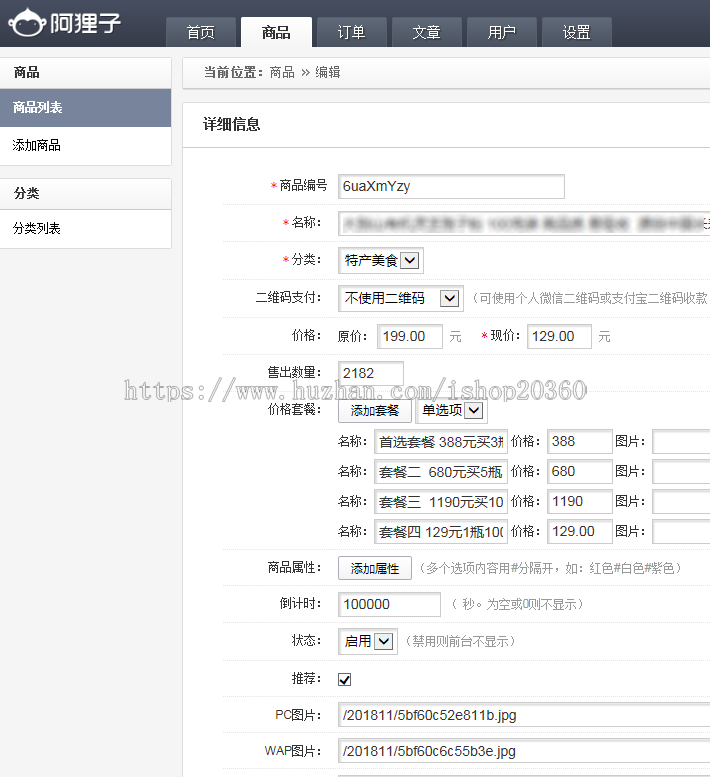The width and height of the screenshot is (710, 777).
Task: Select 商品列表 in the sidebar
Action: [x=85, y=108]
